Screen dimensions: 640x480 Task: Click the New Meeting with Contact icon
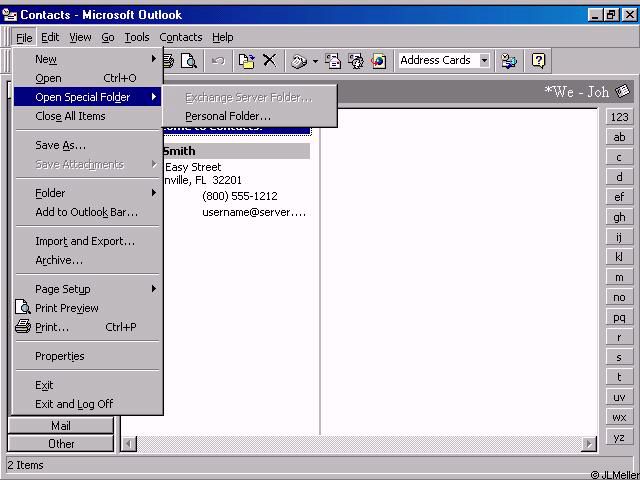pos(356,61)
